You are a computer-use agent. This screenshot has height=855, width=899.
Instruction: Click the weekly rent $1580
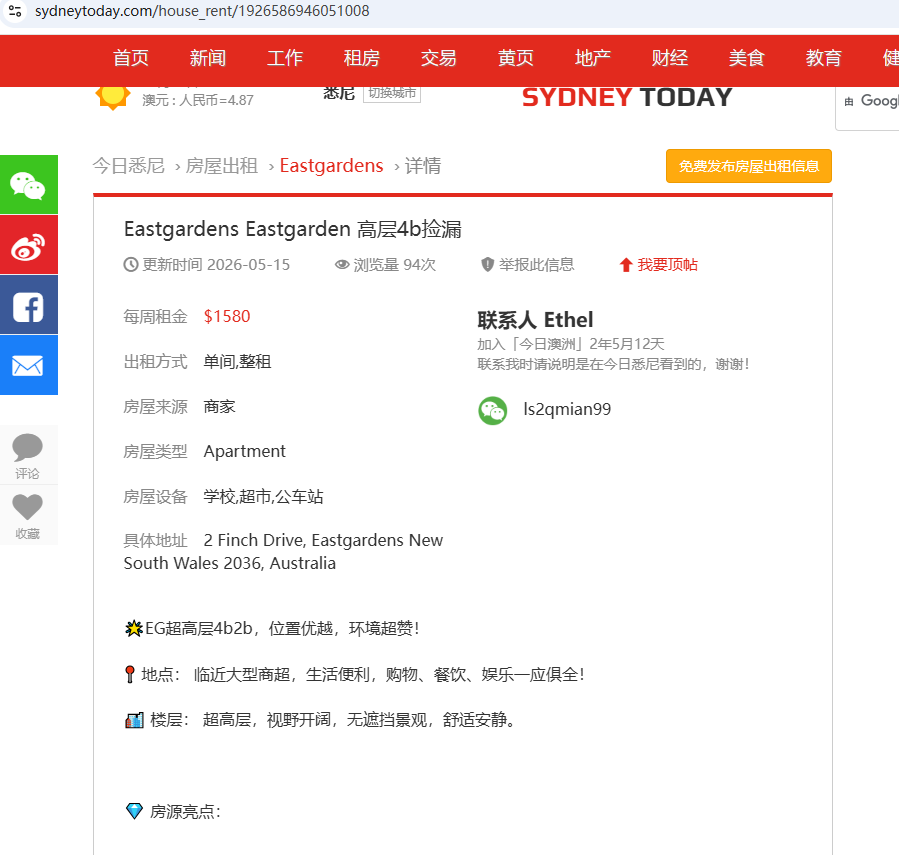tap(227, 317)
